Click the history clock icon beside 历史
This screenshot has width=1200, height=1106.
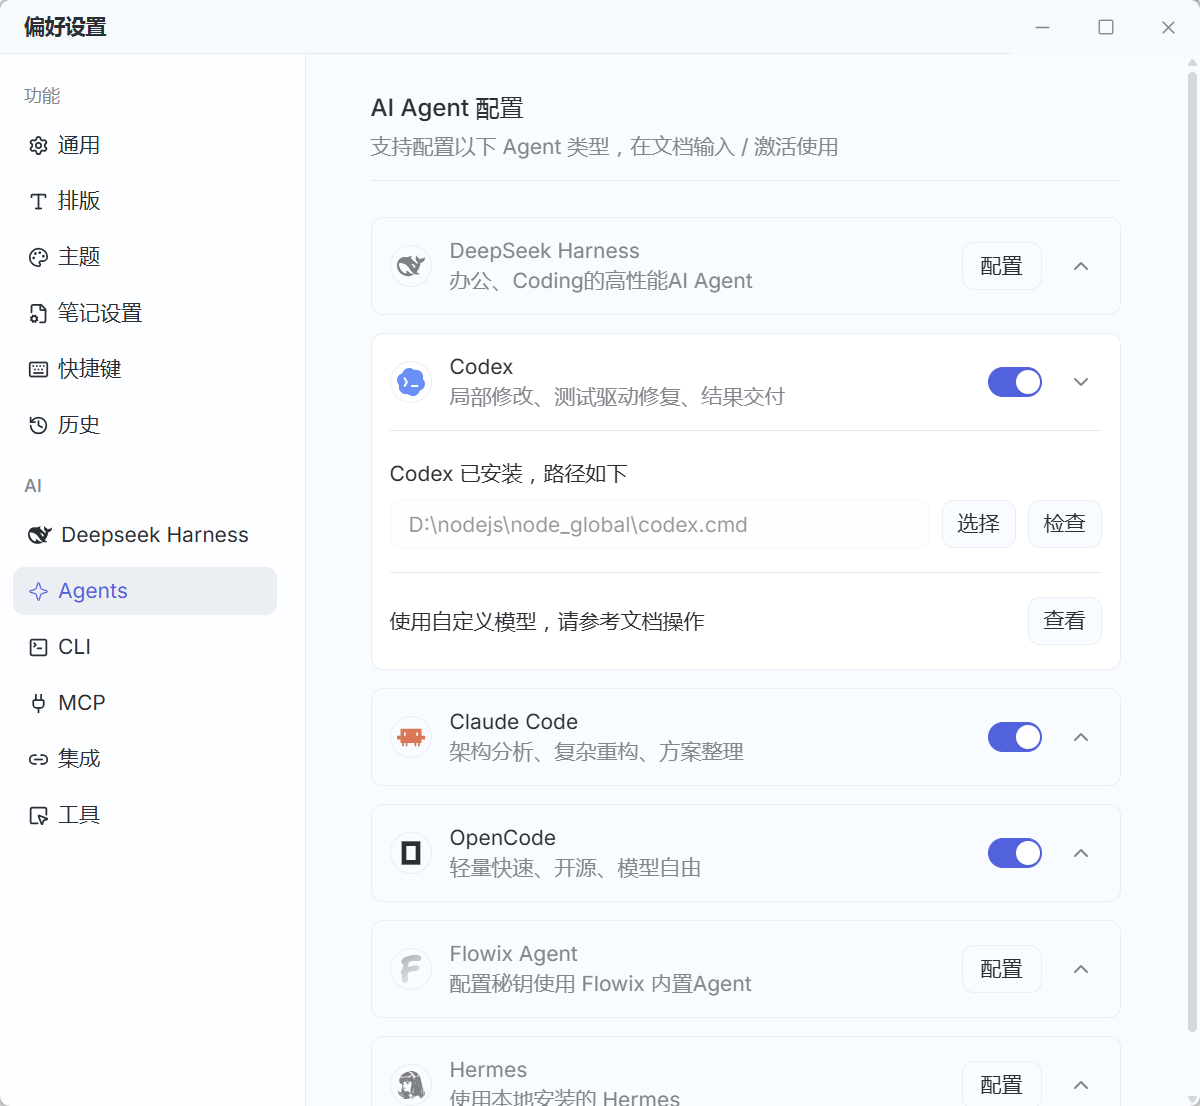coord(38,426)
